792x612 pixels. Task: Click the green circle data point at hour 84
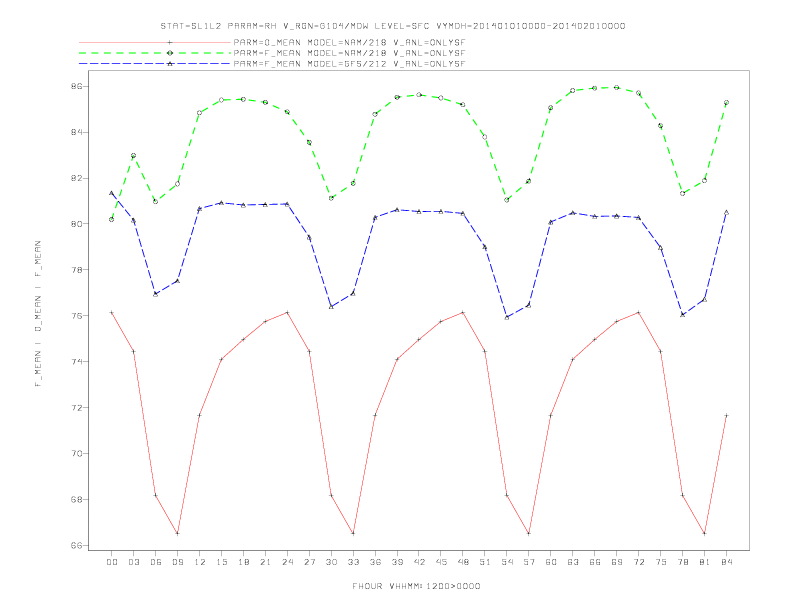[x=726, y=103]
